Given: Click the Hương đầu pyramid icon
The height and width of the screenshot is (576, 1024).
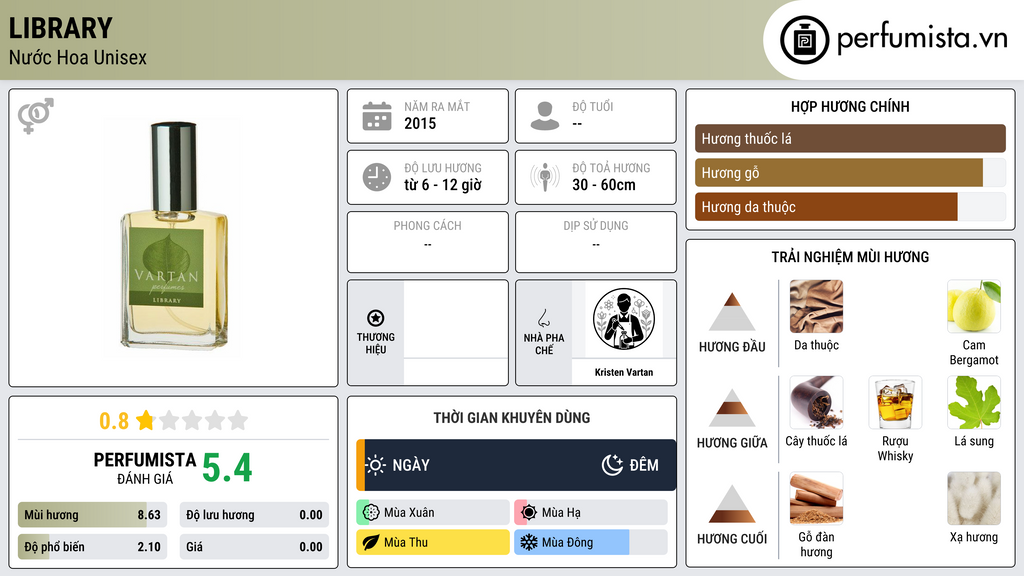Looking at the screenshot, I should click(732, 312).
